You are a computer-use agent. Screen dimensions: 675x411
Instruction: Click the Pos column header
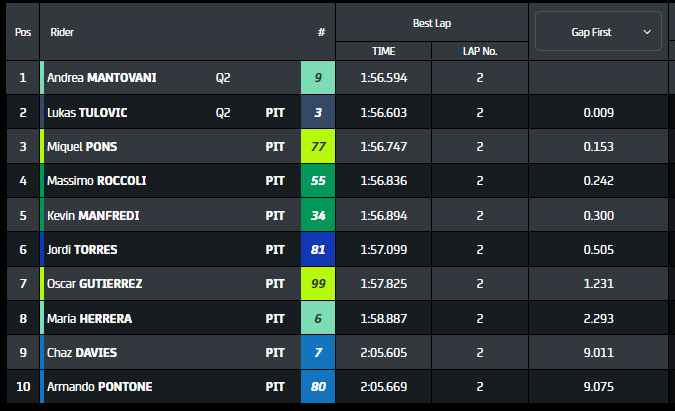click(x=22, y=32)
